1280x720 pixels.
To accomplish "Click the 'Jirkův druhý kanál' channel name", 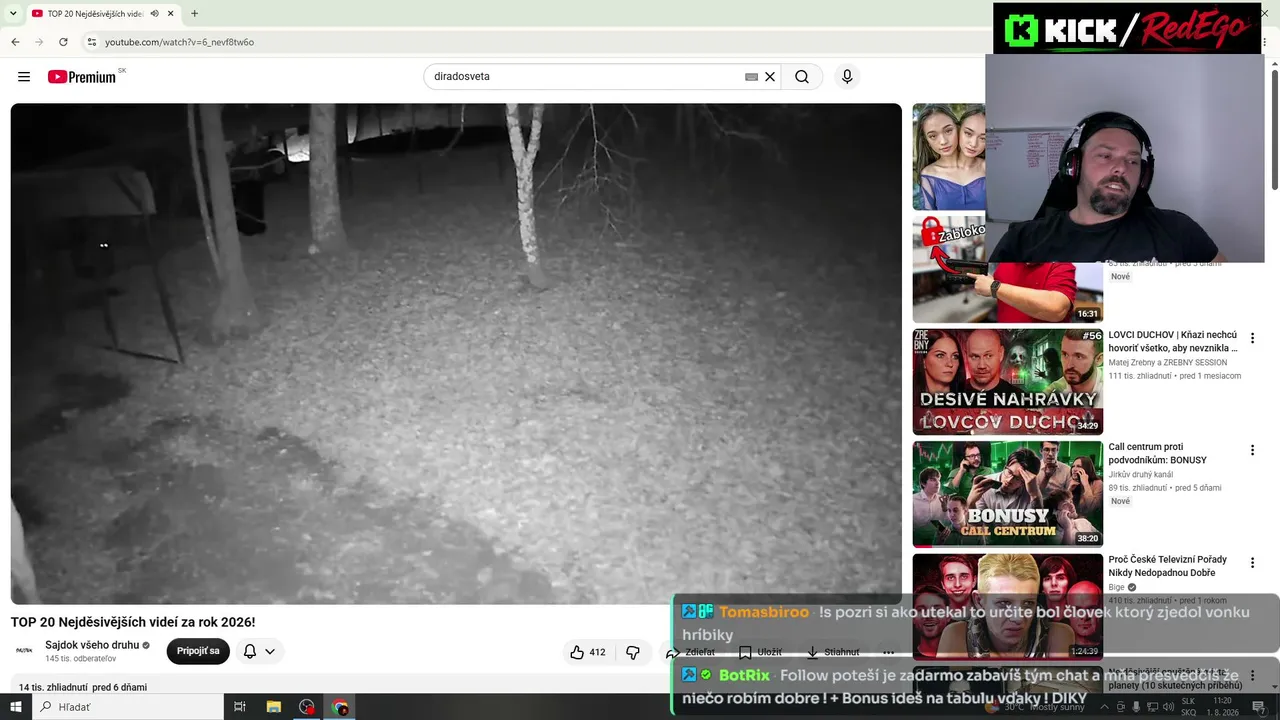I will [1140, 474].
